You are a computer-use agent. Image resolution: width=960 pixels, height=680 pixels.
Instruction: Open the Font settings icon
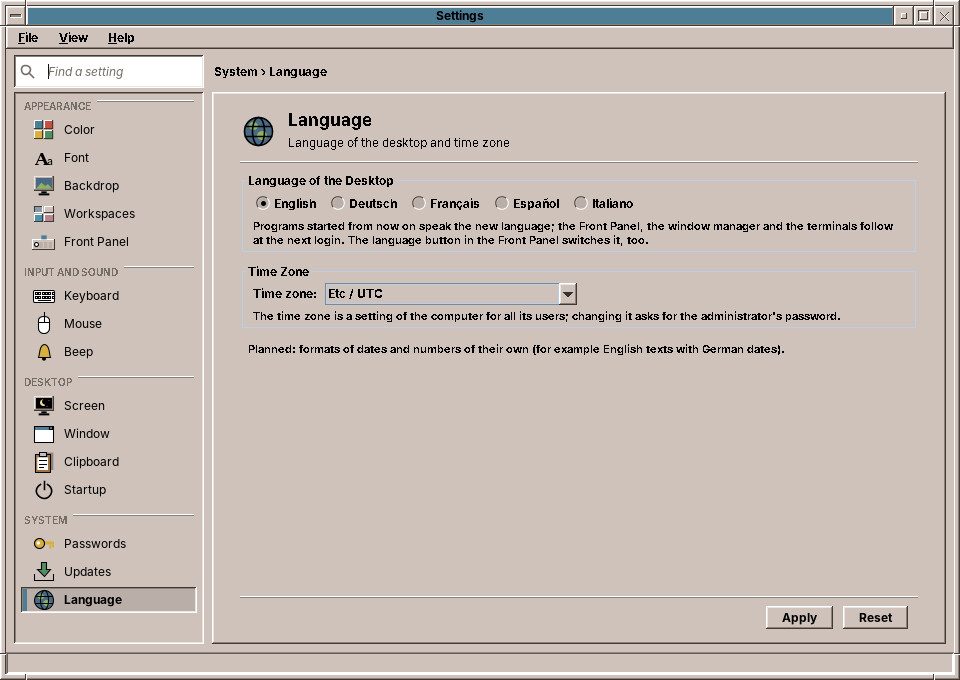(x=43, y=158)
